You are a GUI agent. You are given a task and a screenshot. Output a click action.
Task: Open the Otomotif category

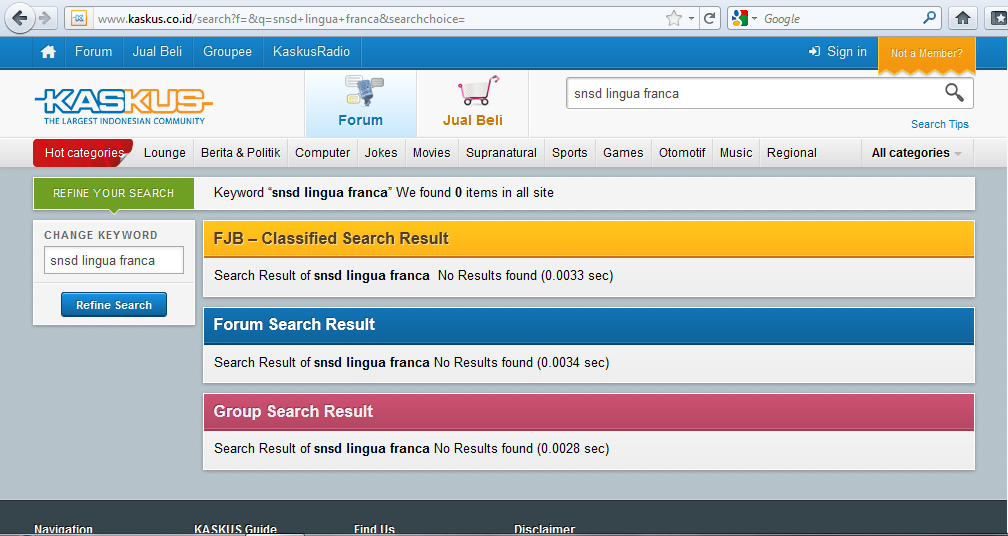click(x=682, y=153)
